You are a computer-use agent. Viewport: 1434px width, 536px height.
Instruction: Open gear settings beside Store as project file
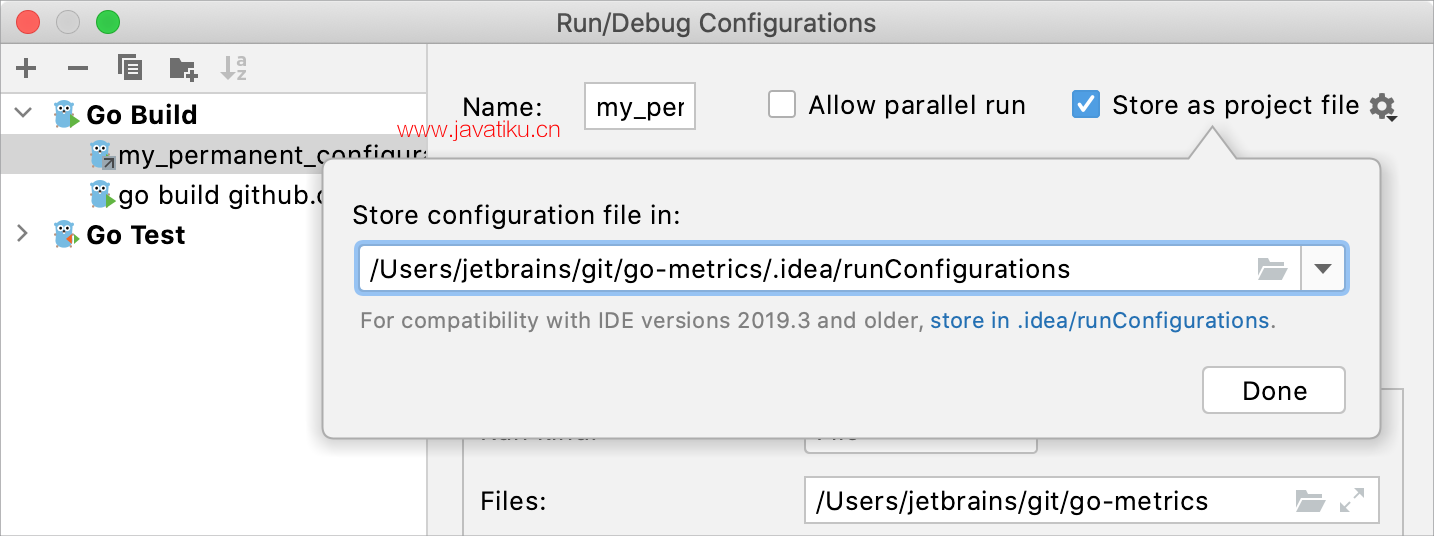pos(1382,106)
